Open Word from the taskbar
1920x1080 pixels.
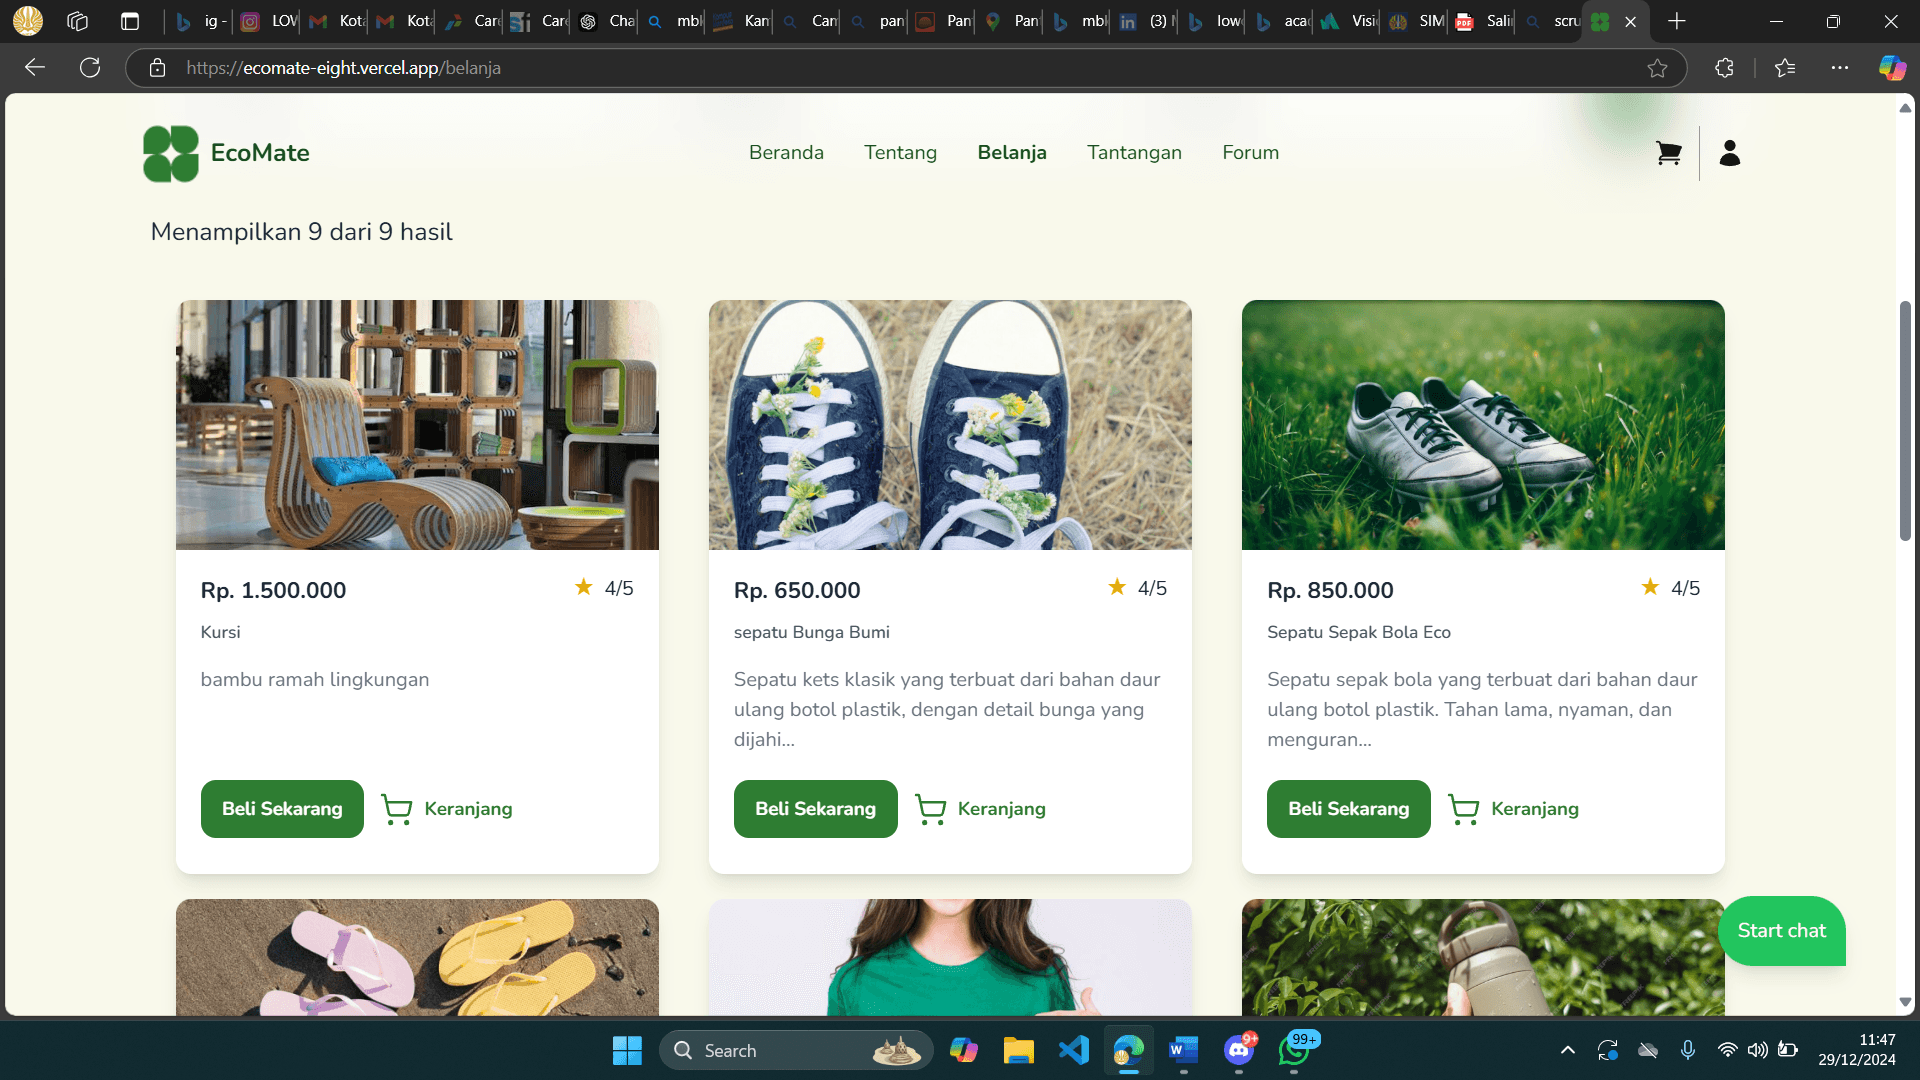point(1184,1050)
